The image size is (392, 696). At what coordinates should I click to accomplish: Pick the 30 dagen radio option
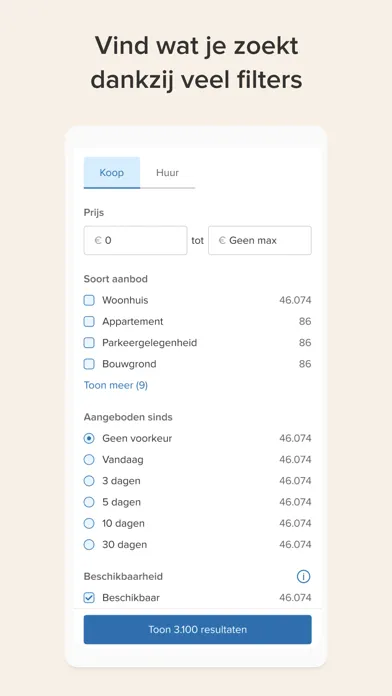click(x=89, y=545)
